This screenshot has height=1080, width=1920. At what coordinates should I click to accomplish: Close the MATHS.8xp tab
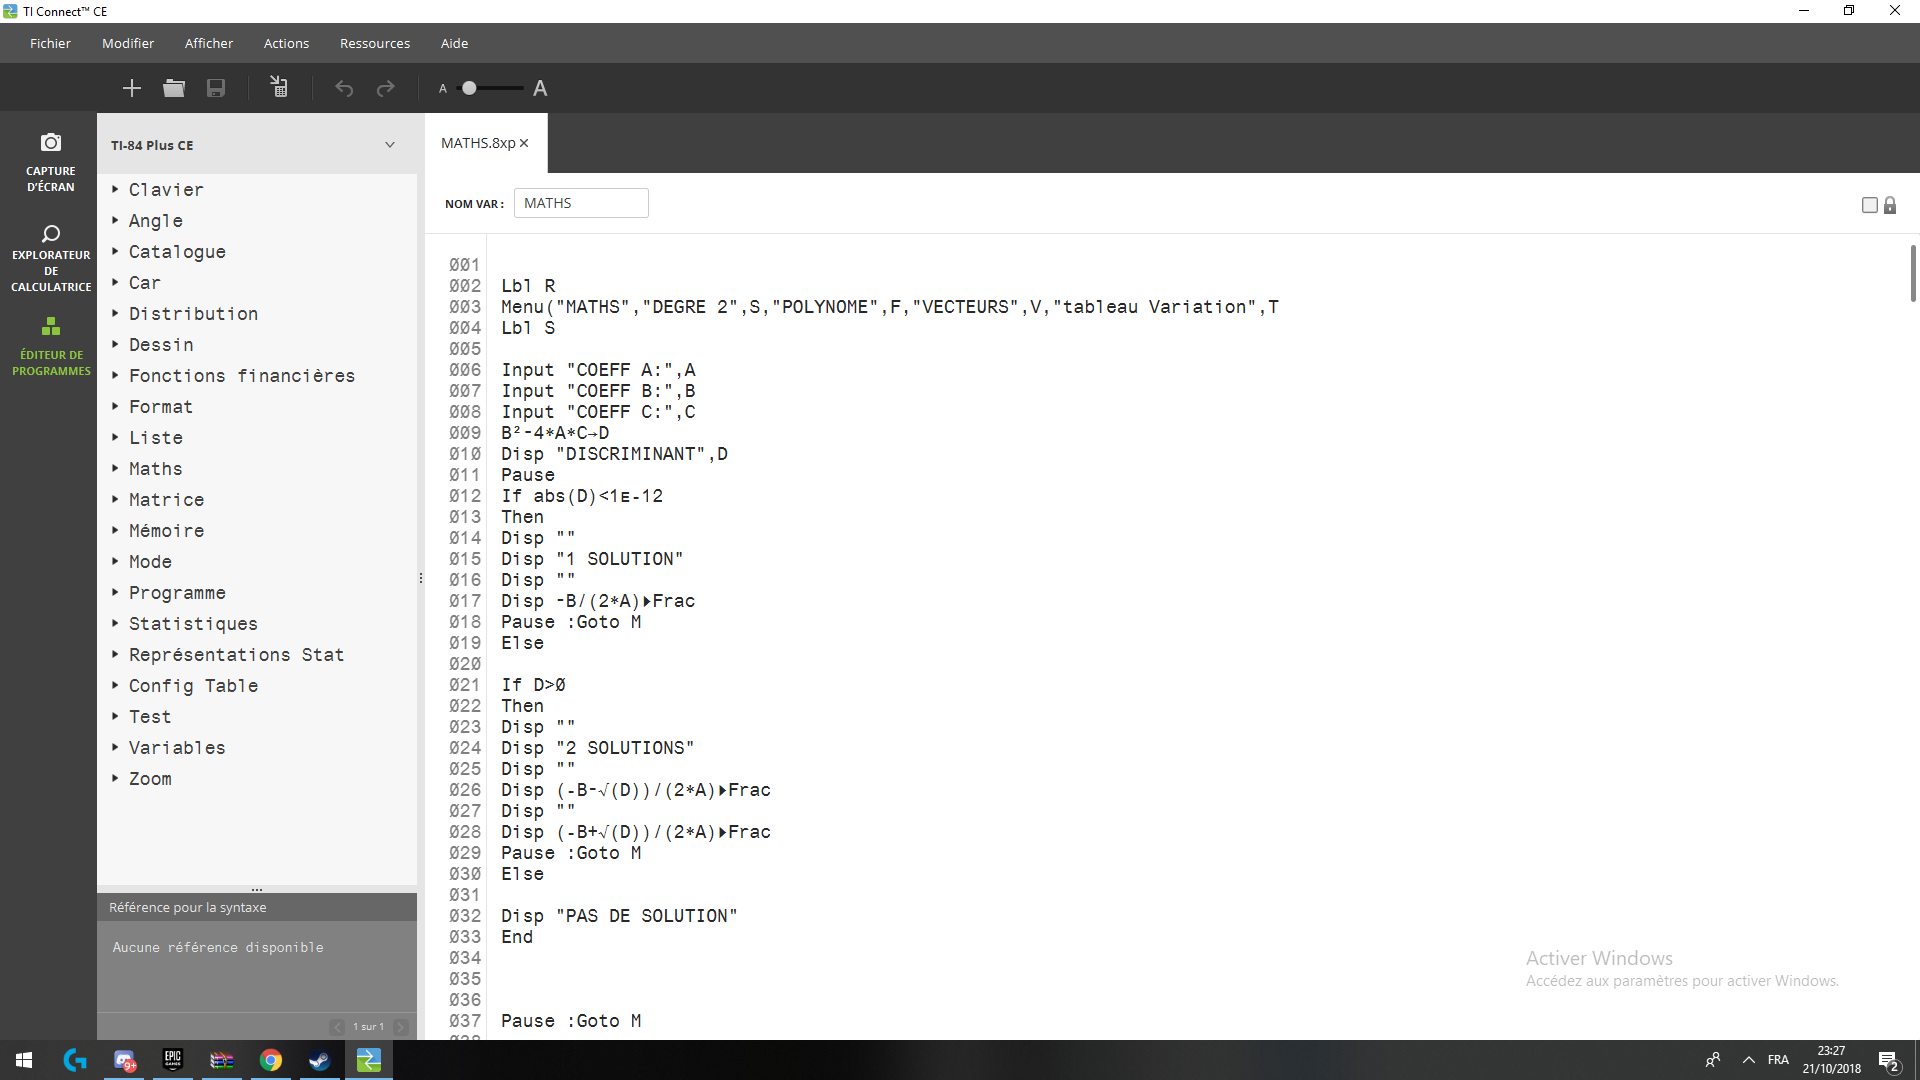pyautogui.click(x=524, y=143)
